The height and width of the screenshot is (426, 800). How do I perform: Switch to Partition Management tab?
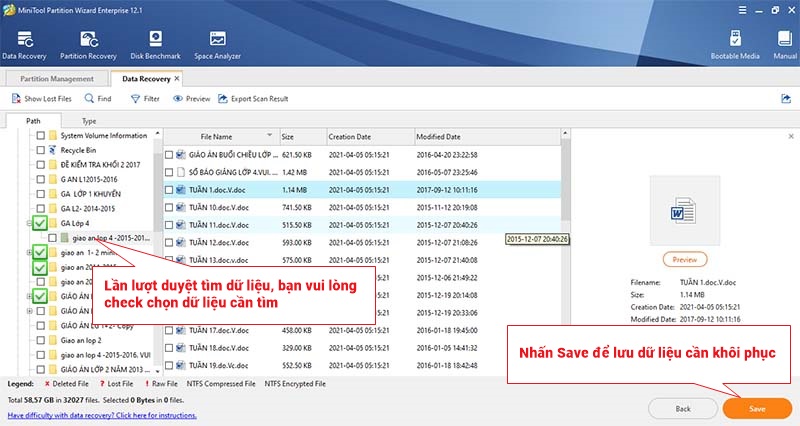pyautogui.click(x=57, y=79)
